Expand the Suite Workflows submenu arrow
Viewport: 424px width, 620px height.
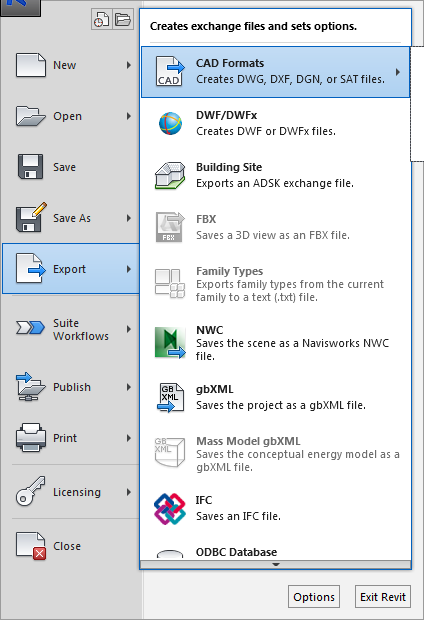coord(129,329)
